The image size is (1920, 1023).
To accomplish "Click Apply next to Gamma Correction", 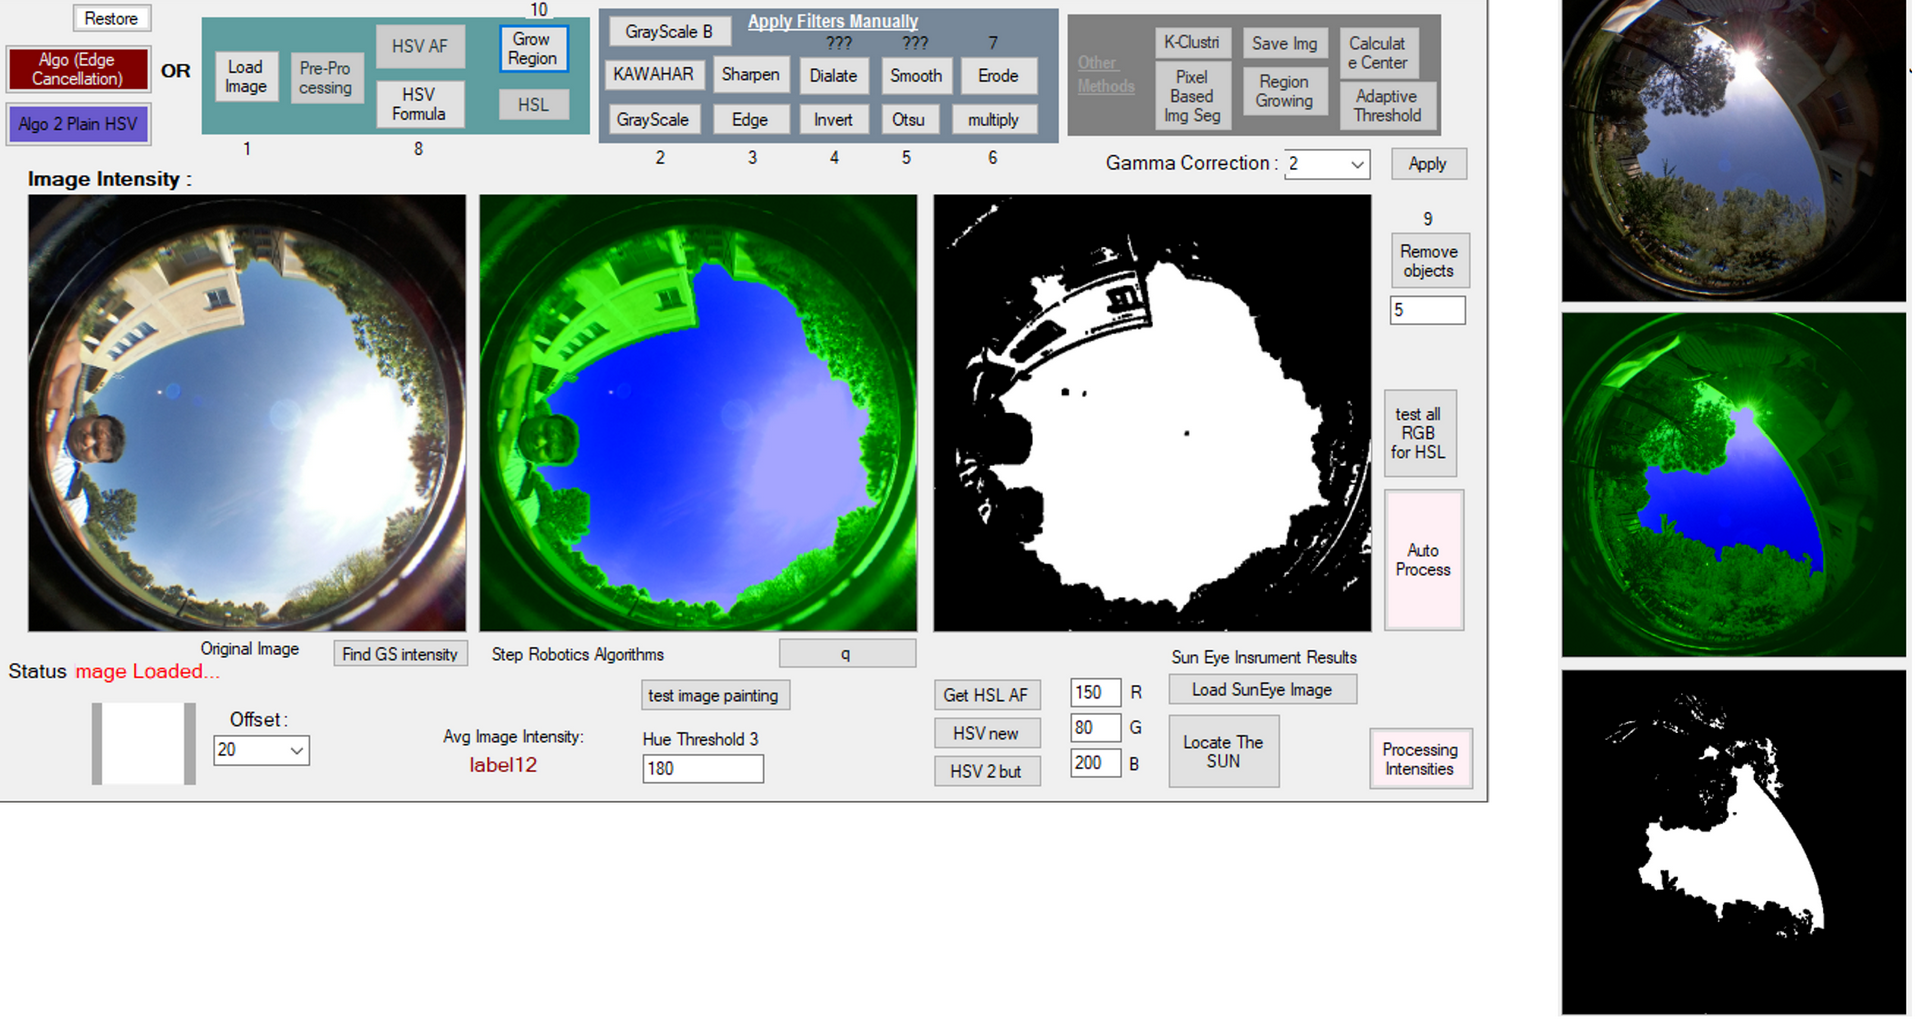I will pyautogui.click(x=1427, y=164).
